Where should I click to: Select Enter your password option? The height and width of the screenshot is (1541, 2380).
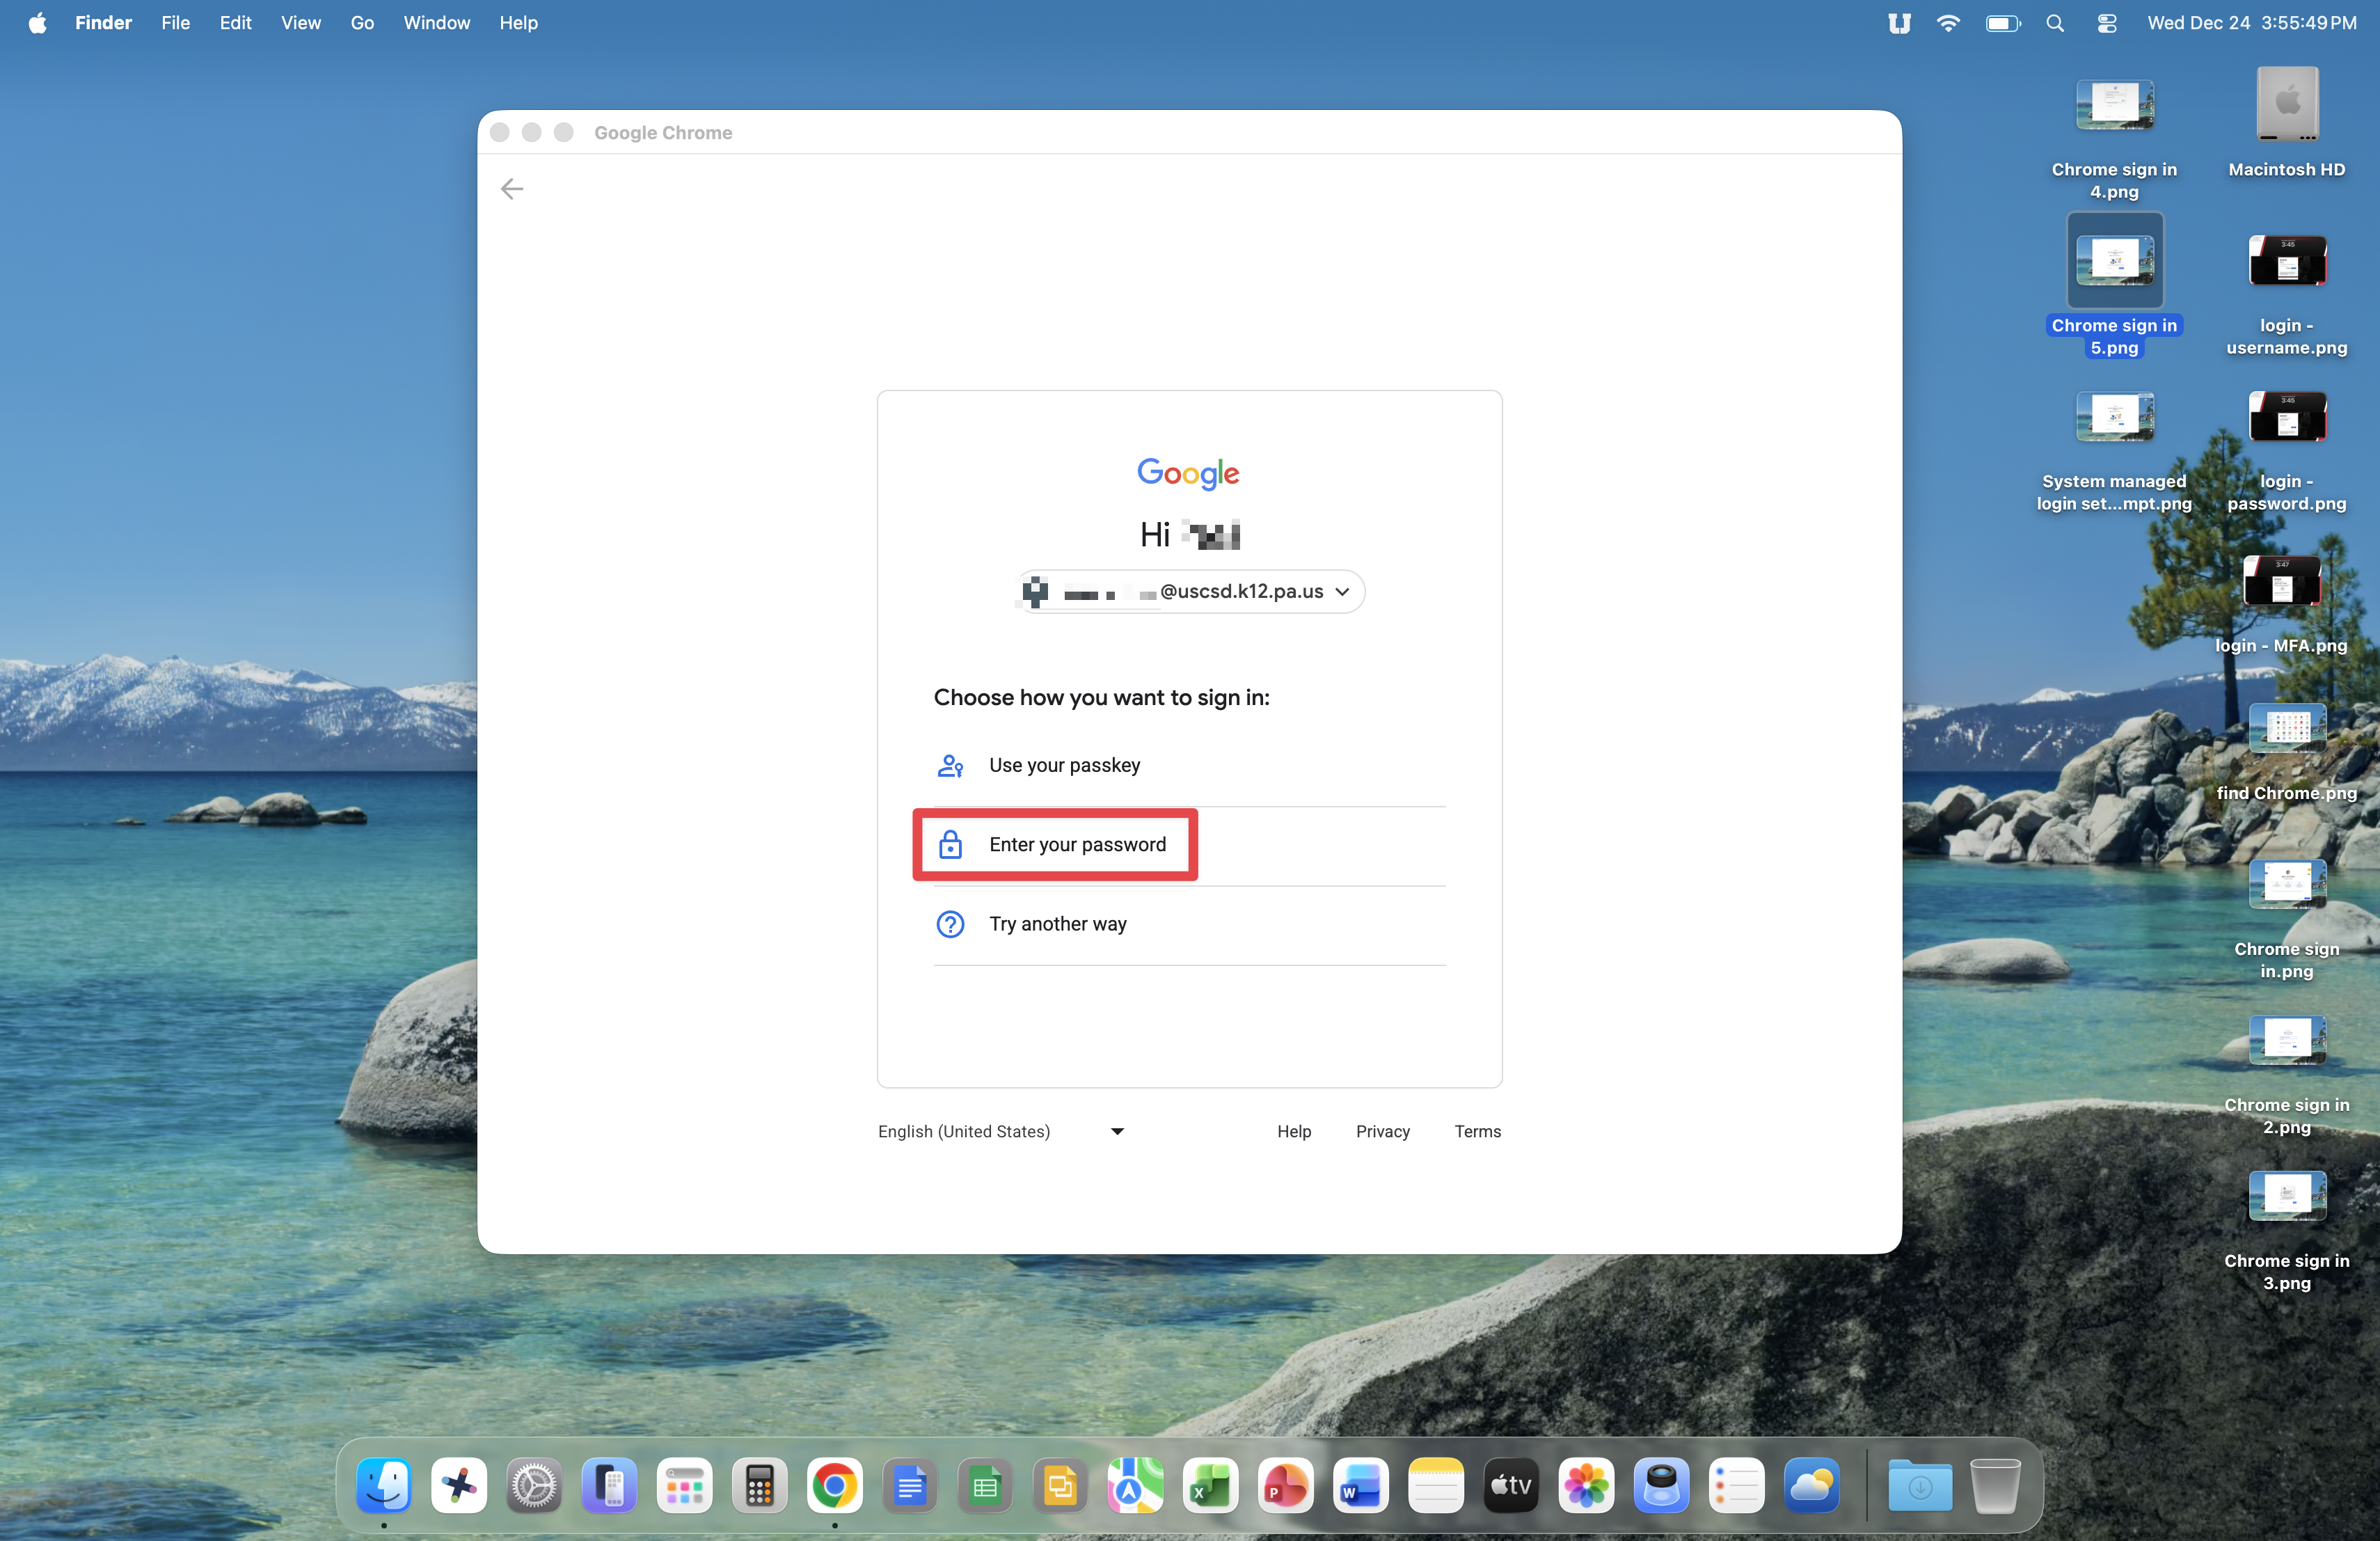[1076, 844]
